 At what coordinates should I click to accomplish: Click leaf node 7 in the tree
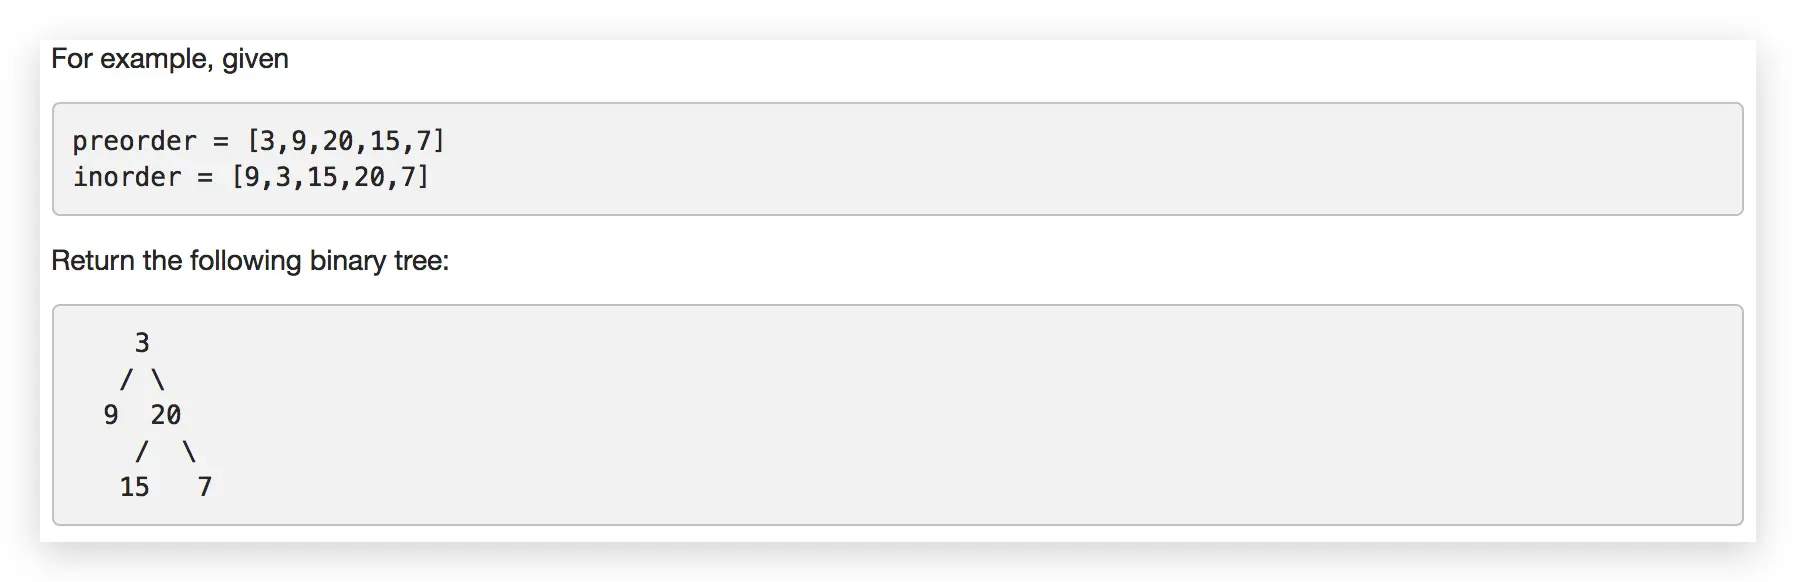point(205,487)
